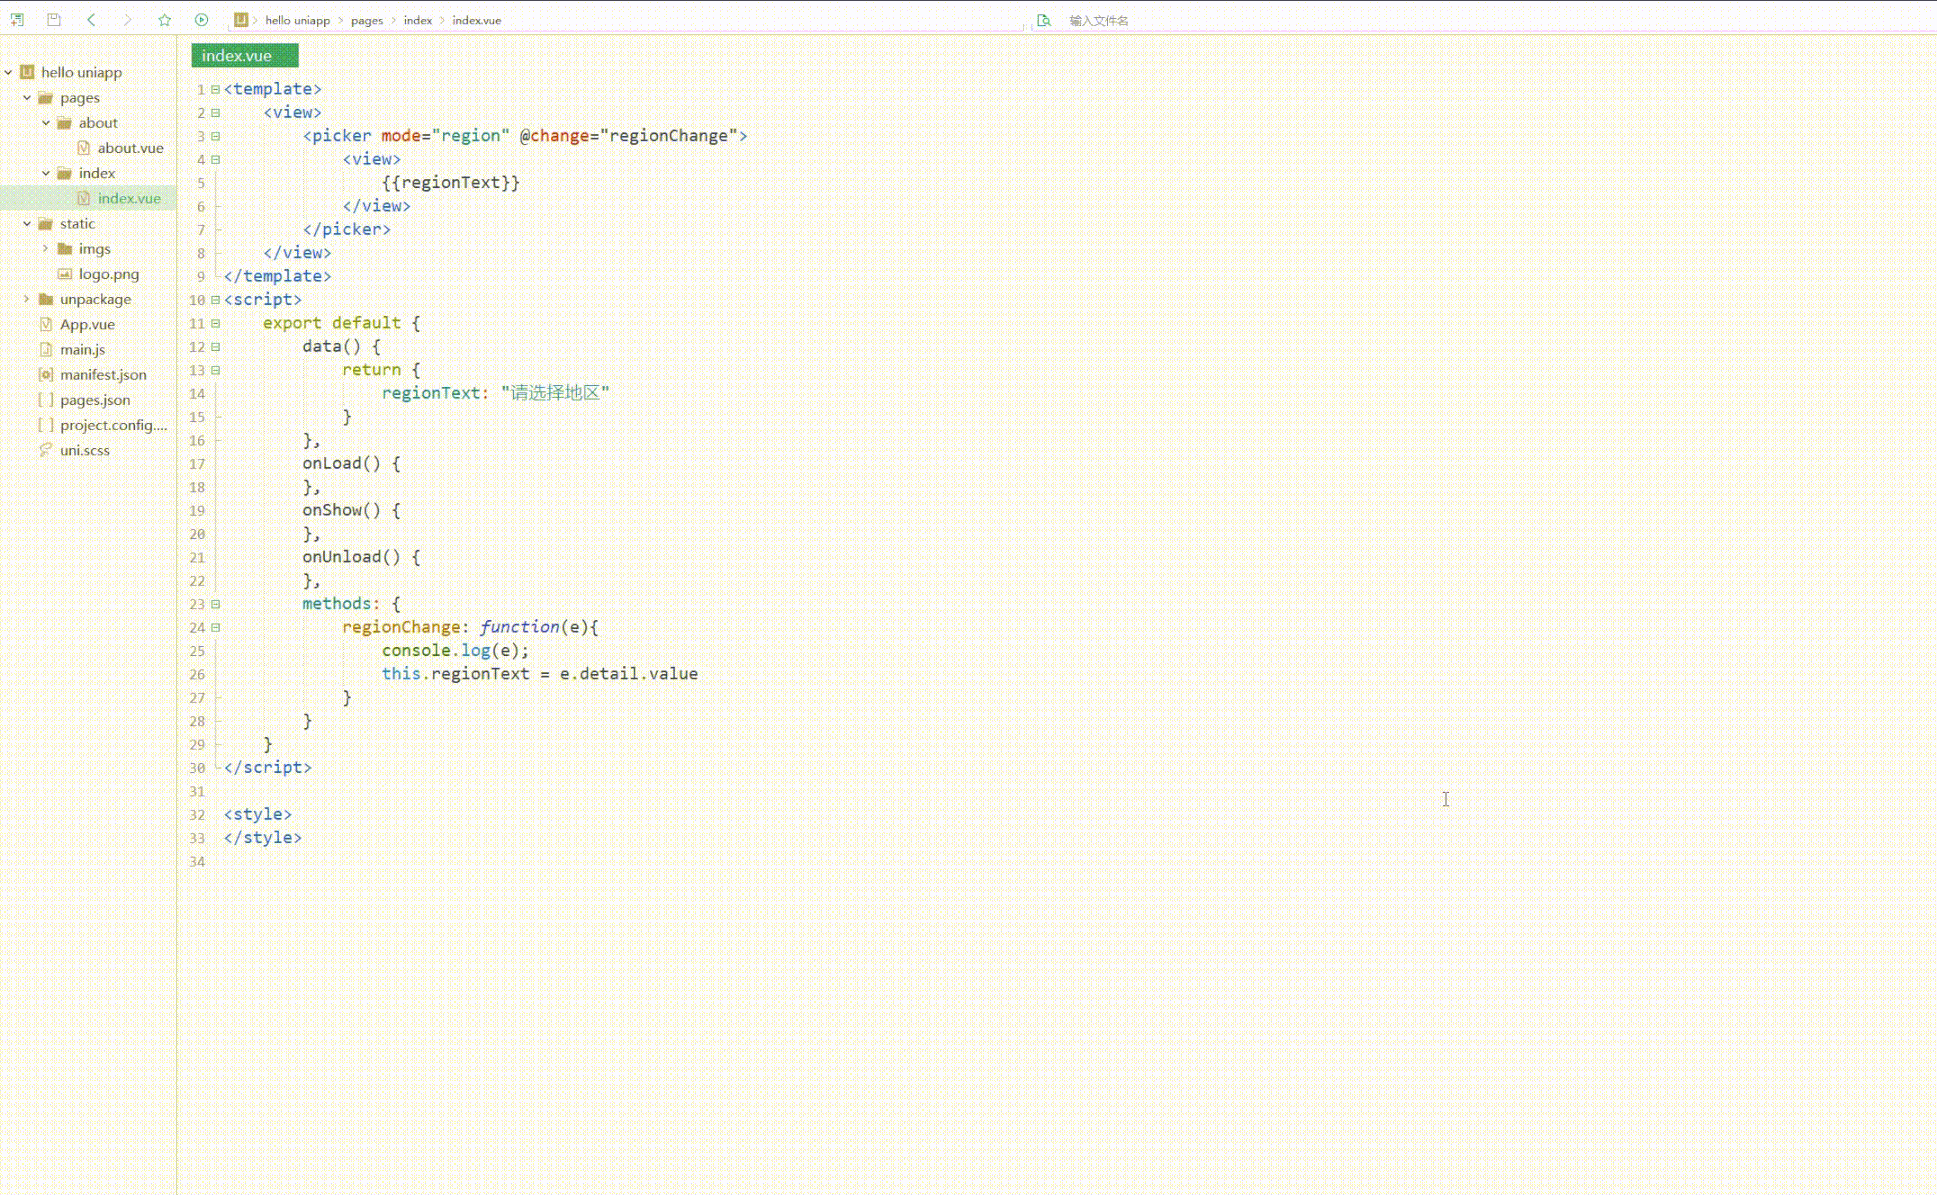Image resolution: width=1937 pixels, height=1195 pixels.
Task: Fold the export default block at line 11
Action: click(x=215, y=323)
